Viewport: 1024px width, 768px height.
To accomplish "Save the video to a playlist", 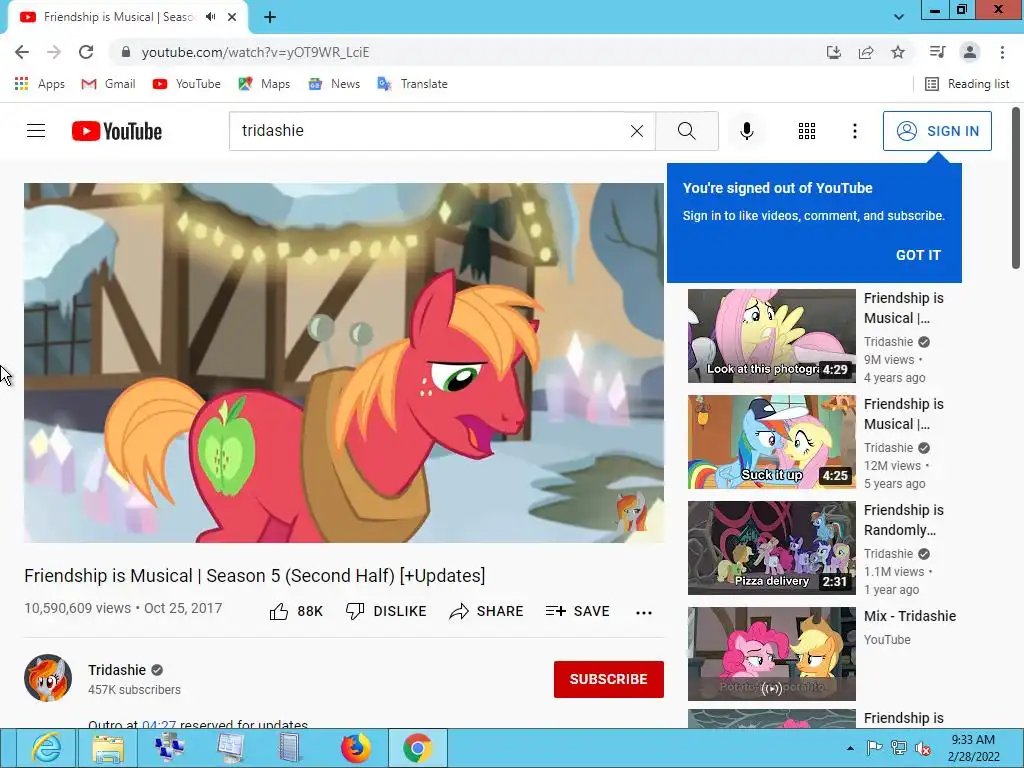I will click(577, 611).
